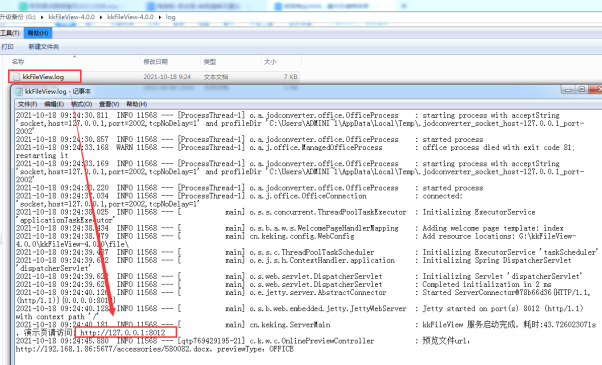
Task: Click the text '[qtp769429195-21]' thread name
Action: [211, 341]
